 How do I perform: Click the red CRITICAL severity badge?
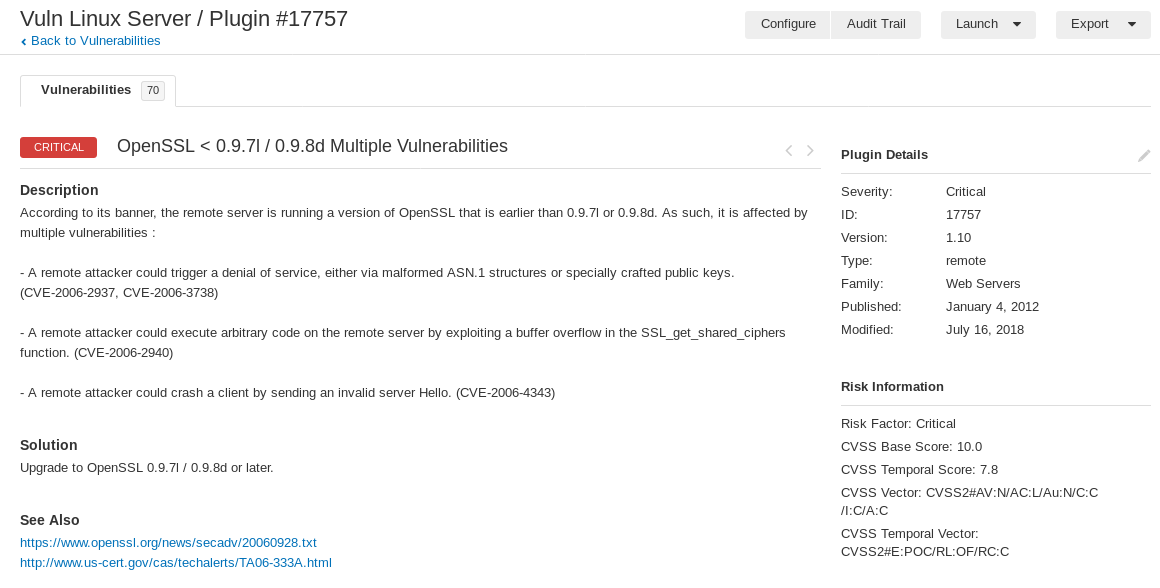click(58, 147)
